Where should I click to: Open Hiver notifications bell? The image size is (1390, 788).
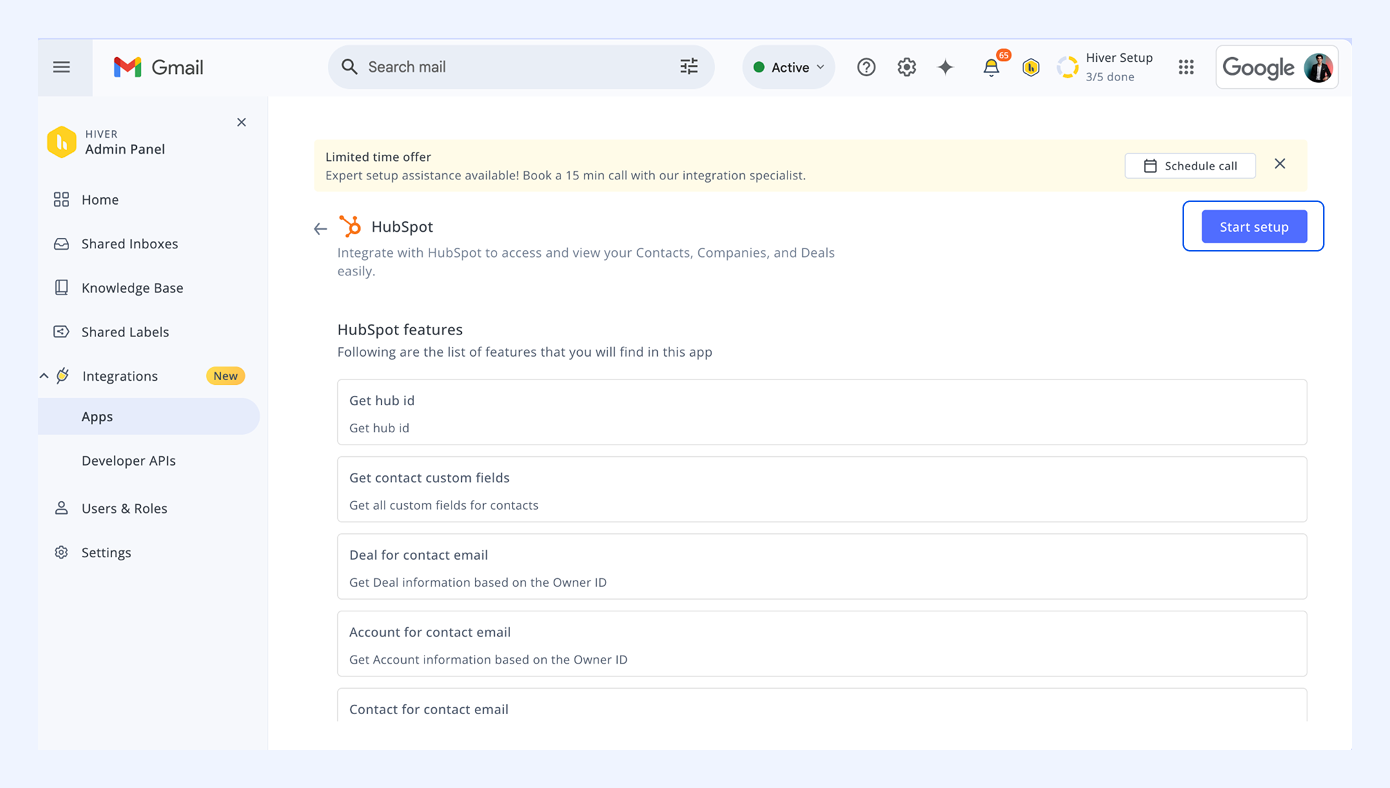[x=991, y=67]
